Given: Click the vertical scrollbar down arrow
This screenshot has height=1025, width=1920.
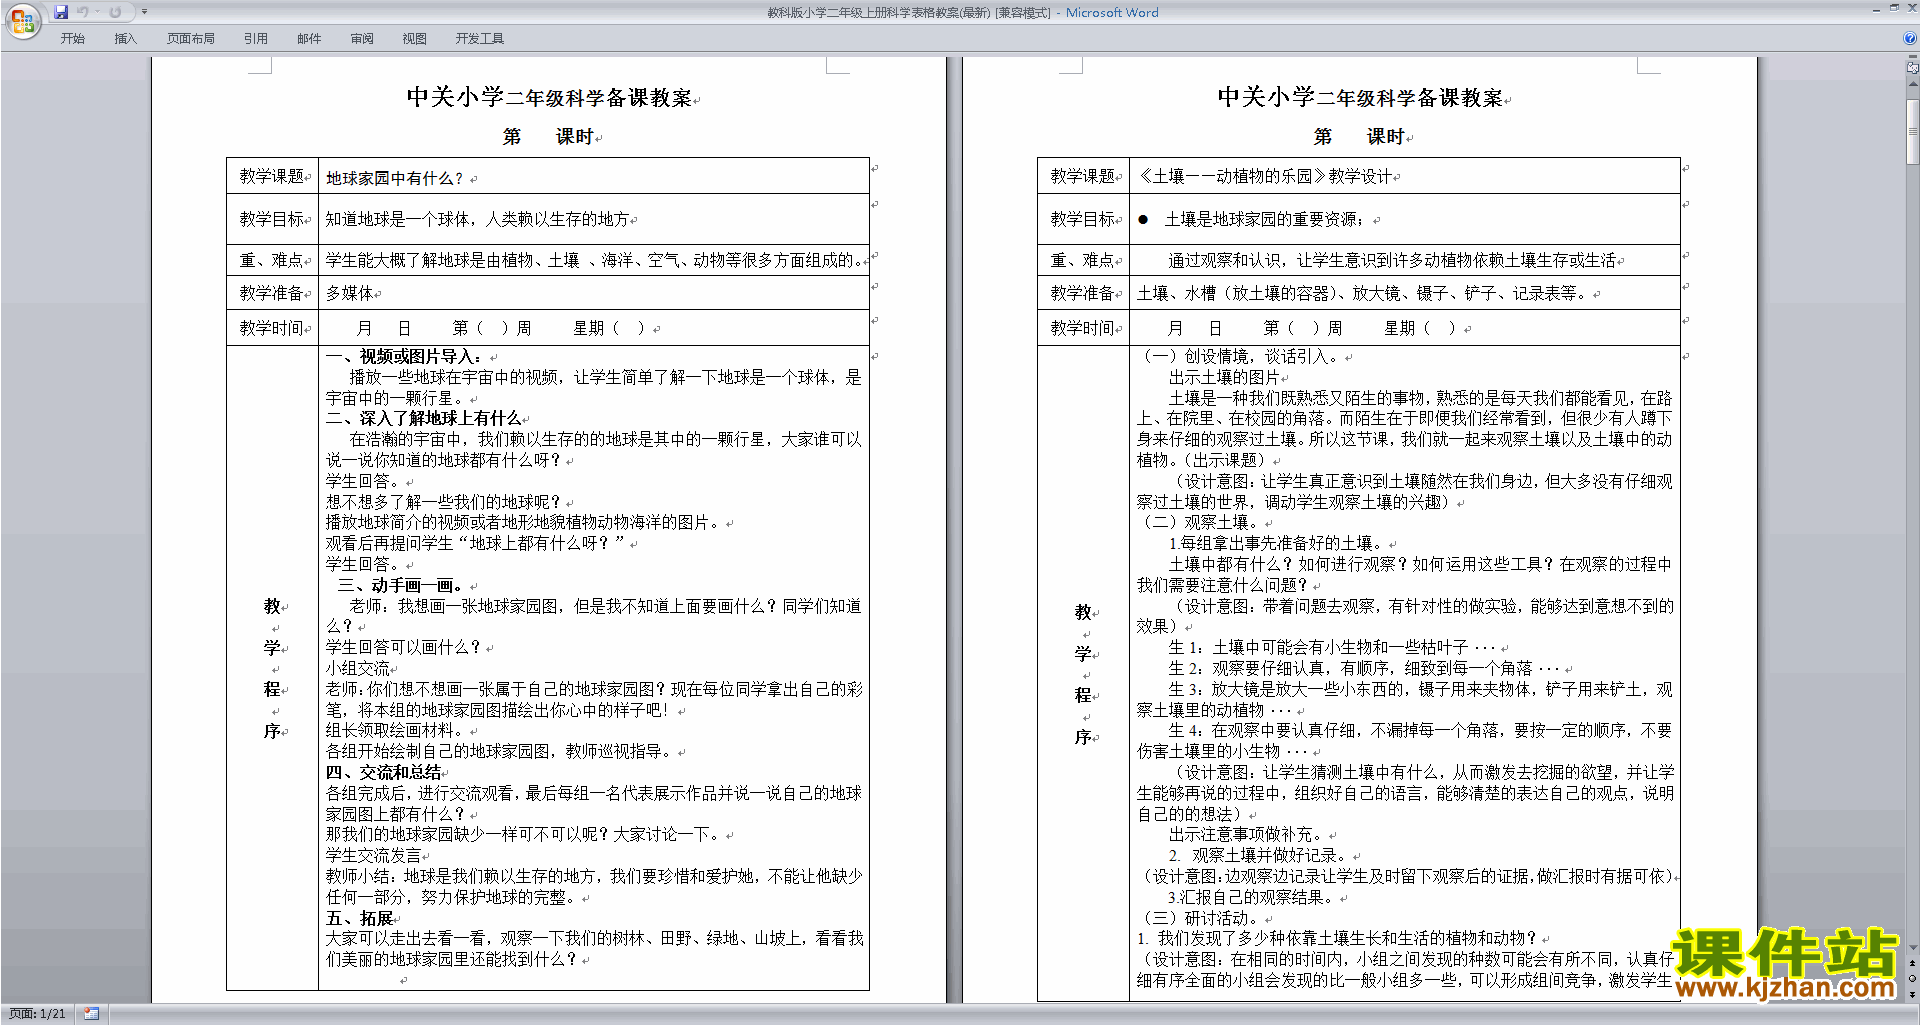Looking at the screenshot, I should point(1912,949).
